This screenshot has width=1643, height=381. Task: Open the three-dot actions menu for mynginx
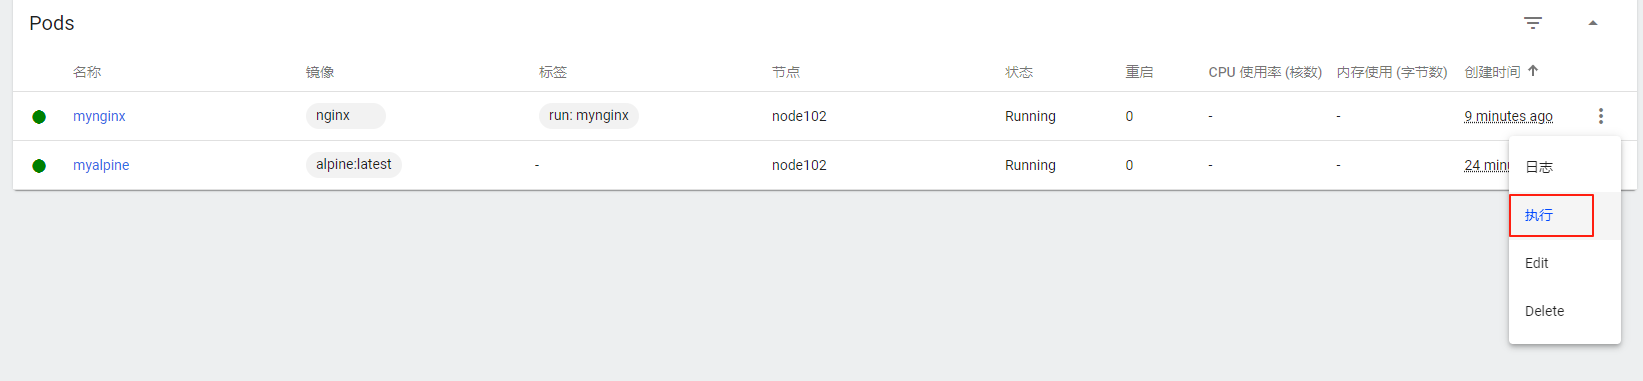[1601, 116]
